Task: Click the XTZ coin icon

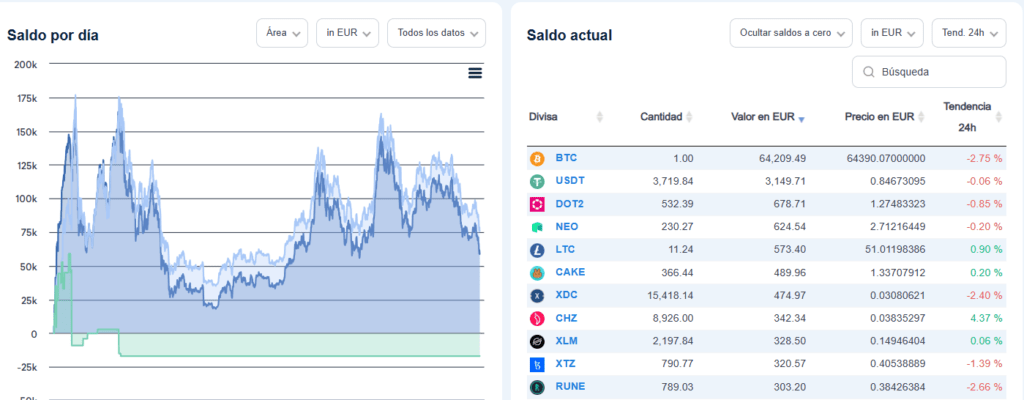Action: click(x=537, y=365)
